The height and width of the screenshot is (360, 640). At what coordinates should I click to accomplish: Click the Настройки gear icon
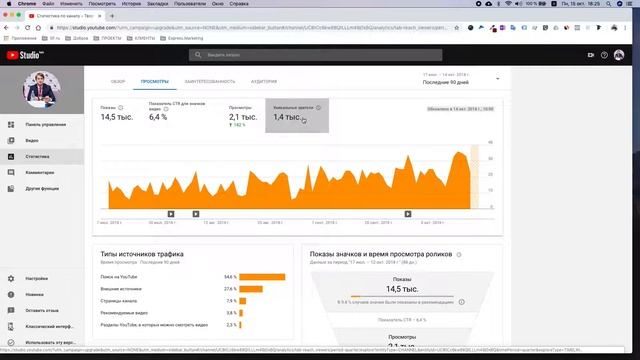[x=11, y=278]
